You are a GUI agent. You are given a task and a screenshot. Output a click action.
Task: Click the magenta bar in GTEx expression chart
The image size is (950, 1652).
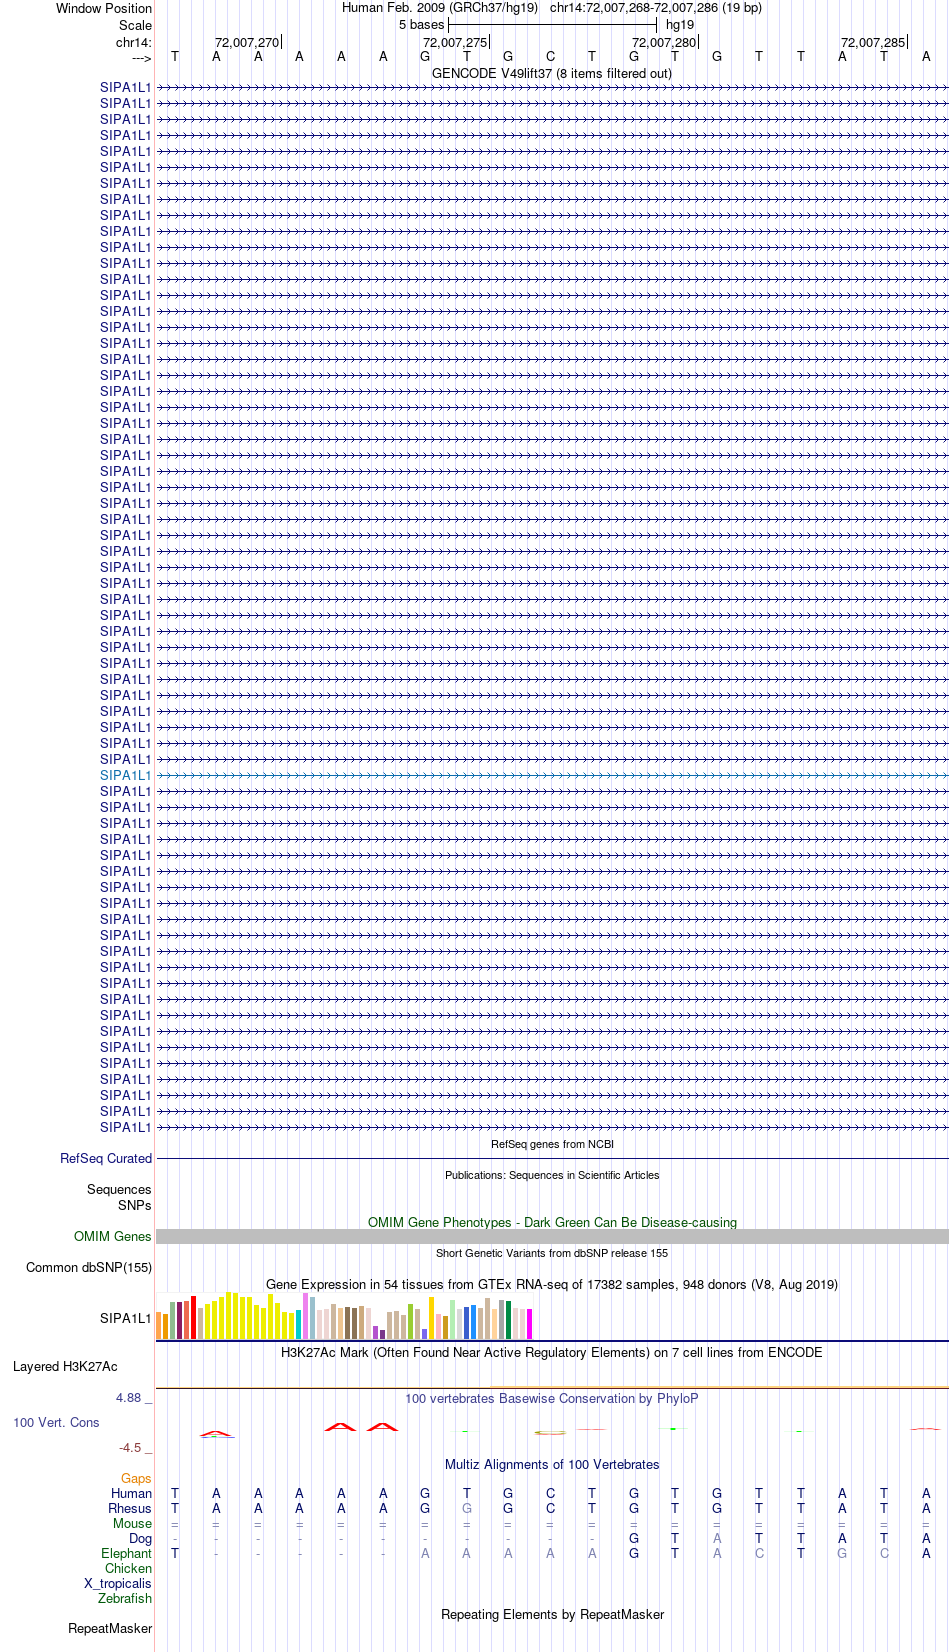tap(529, 1324)
